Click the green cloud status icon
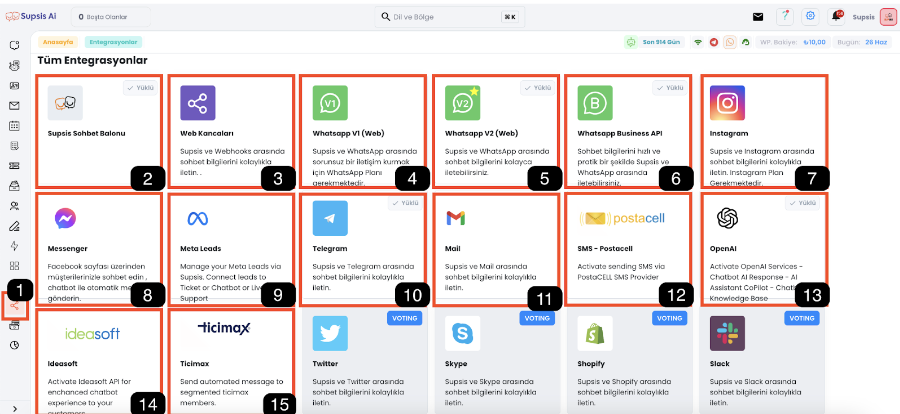This screenshot has width=900, height=414. 746,42
